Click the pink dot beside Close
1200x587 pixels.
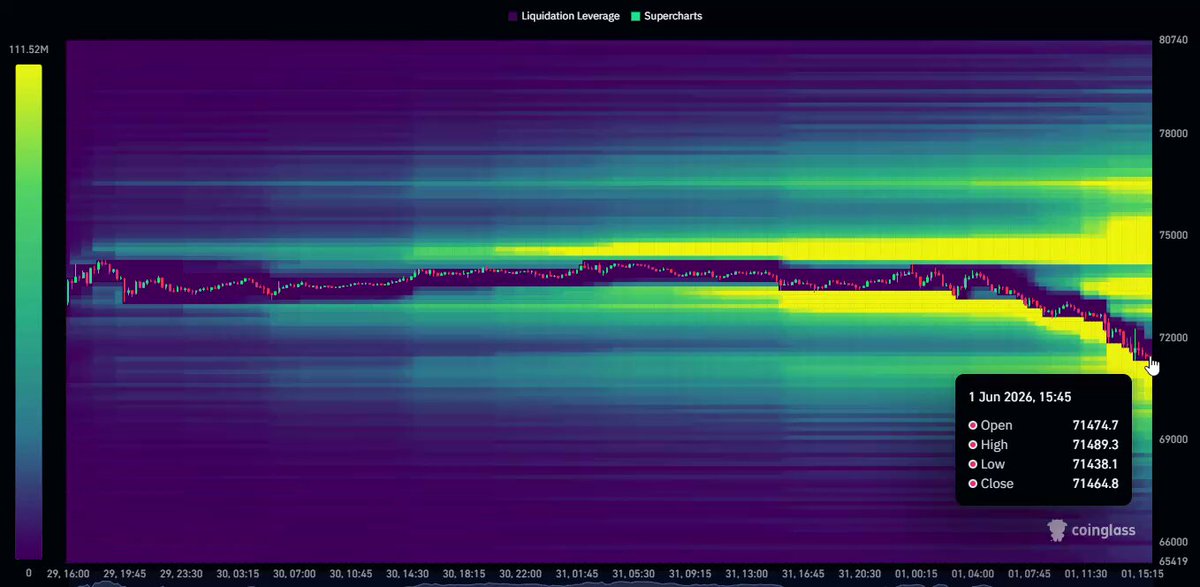[x=972, y=484]
